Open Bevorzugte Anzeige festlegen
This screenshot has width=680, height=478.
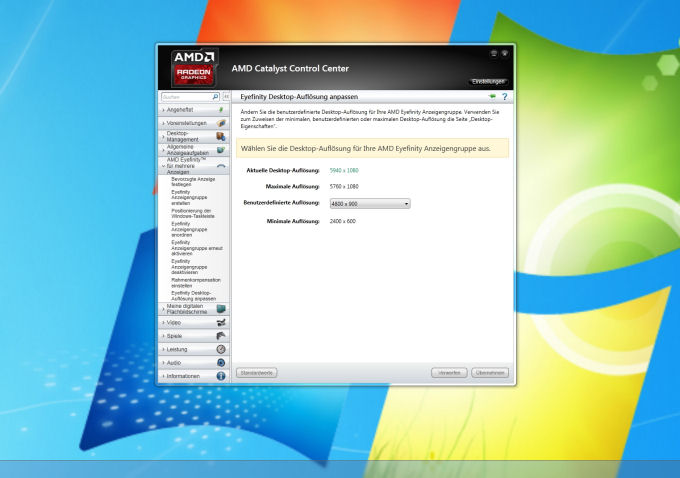tap(193, 181)
